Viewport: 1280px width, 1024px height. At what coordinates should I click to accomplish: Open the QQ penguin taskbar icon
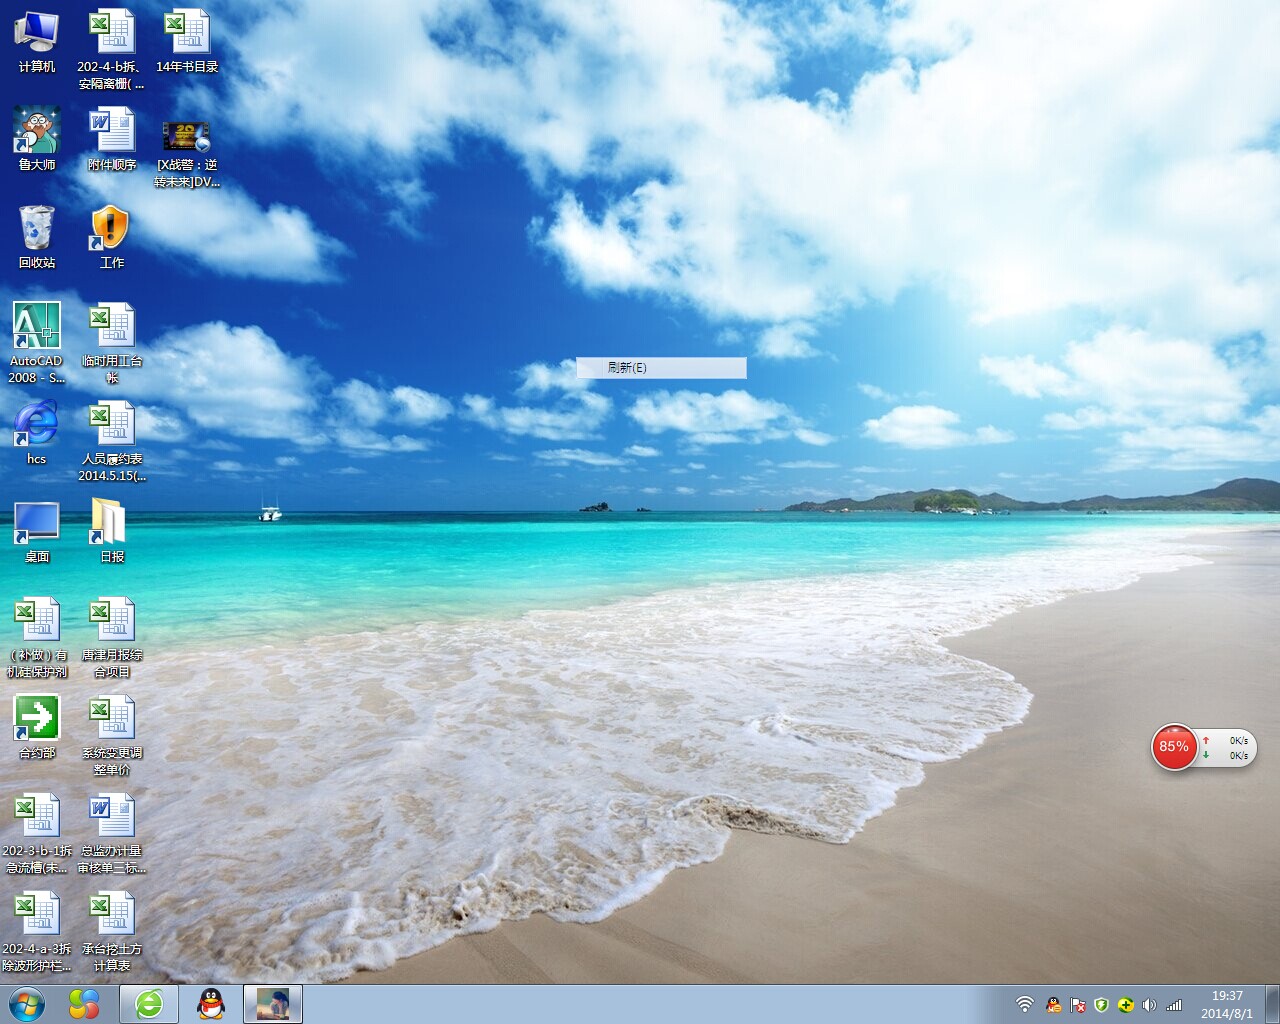pyautogui.click(x=211, y=1004)
